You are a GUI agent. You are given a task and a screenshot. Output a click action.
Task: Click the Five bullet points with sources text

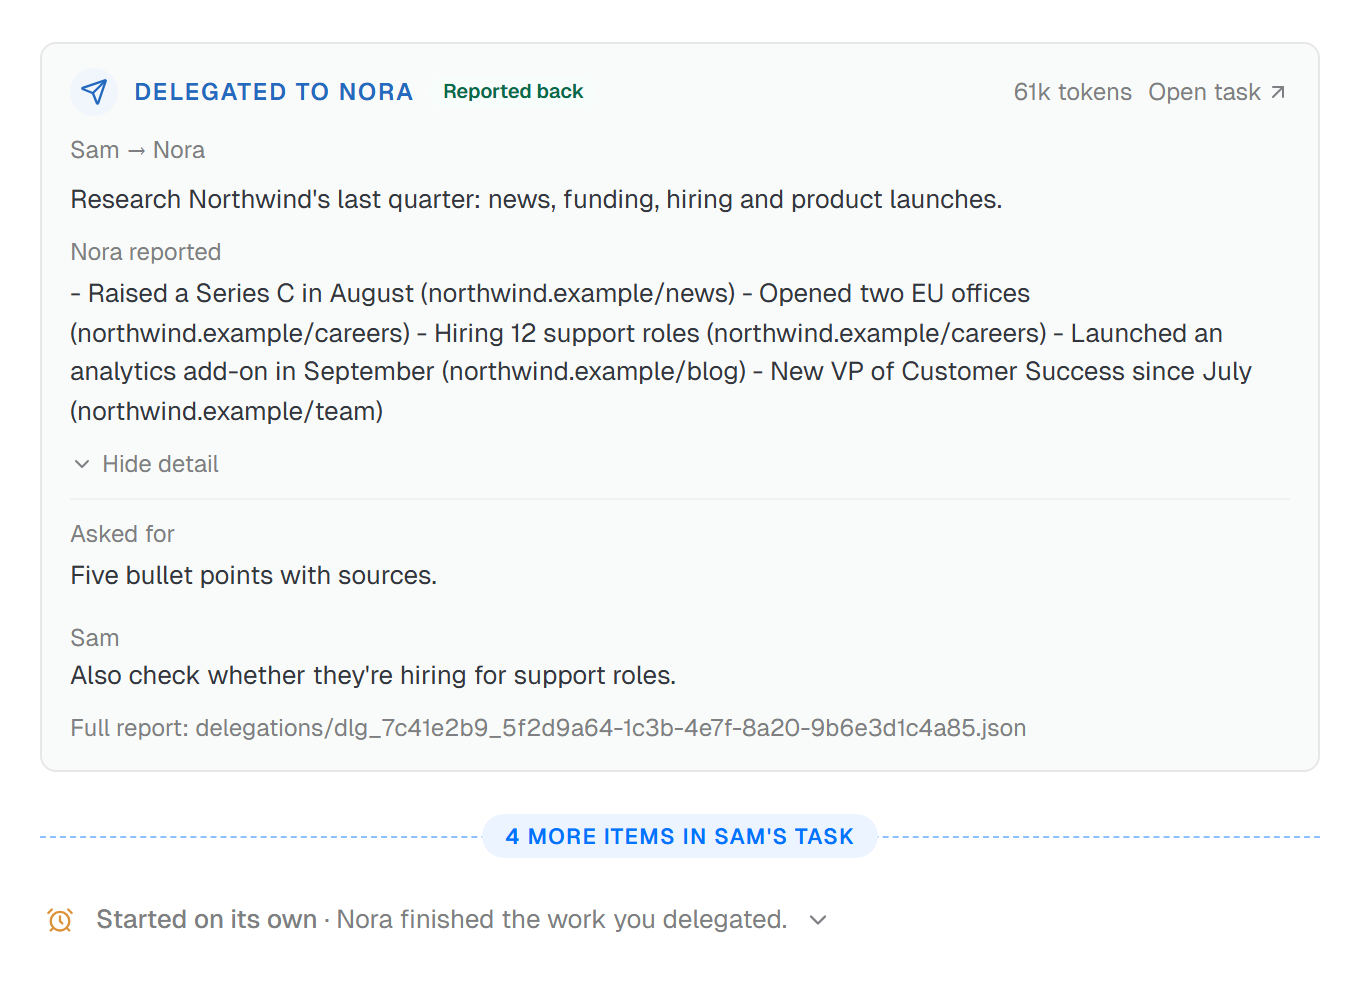(x=254, y=576)
